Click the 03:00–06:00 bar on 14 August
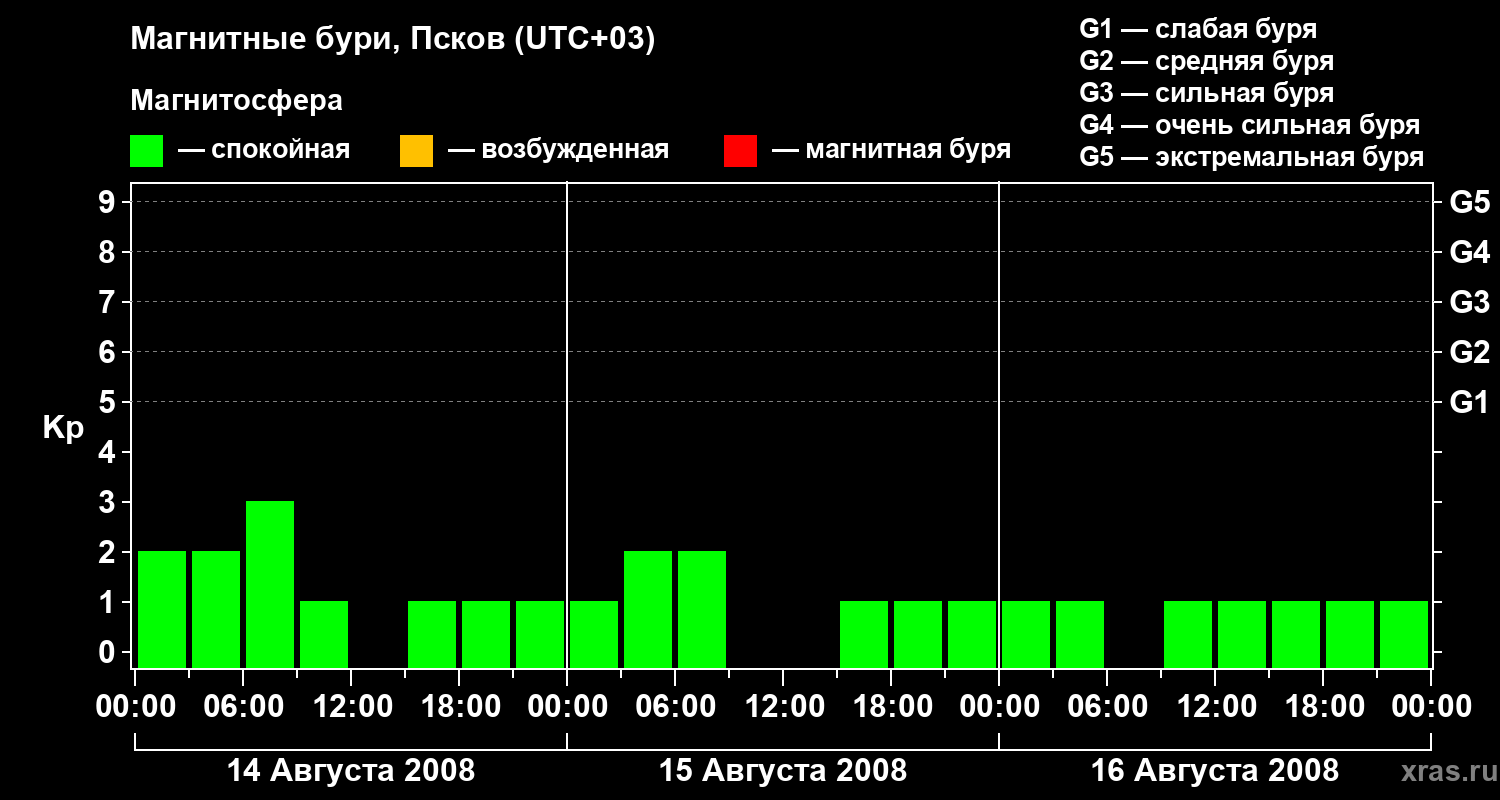The image size is (1500, 800). (x=216, y=609)
